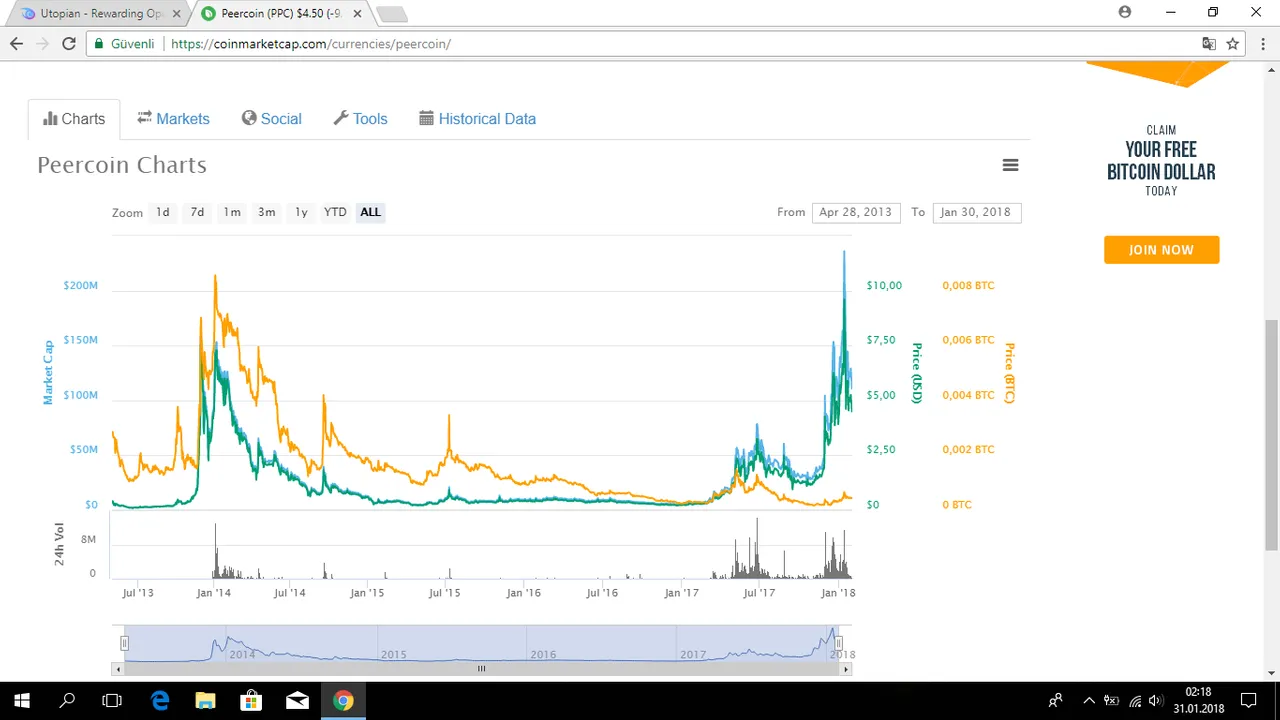Screen dimensions: 1280x720
Task: Check the battery status icon
Action: [1112, 701]
